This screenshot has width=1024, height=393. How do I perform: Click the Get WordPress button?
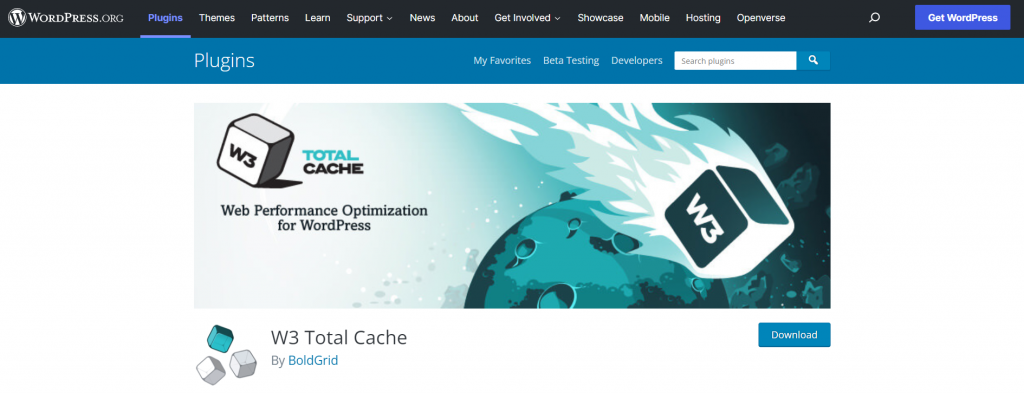click(x=963, y=18)
